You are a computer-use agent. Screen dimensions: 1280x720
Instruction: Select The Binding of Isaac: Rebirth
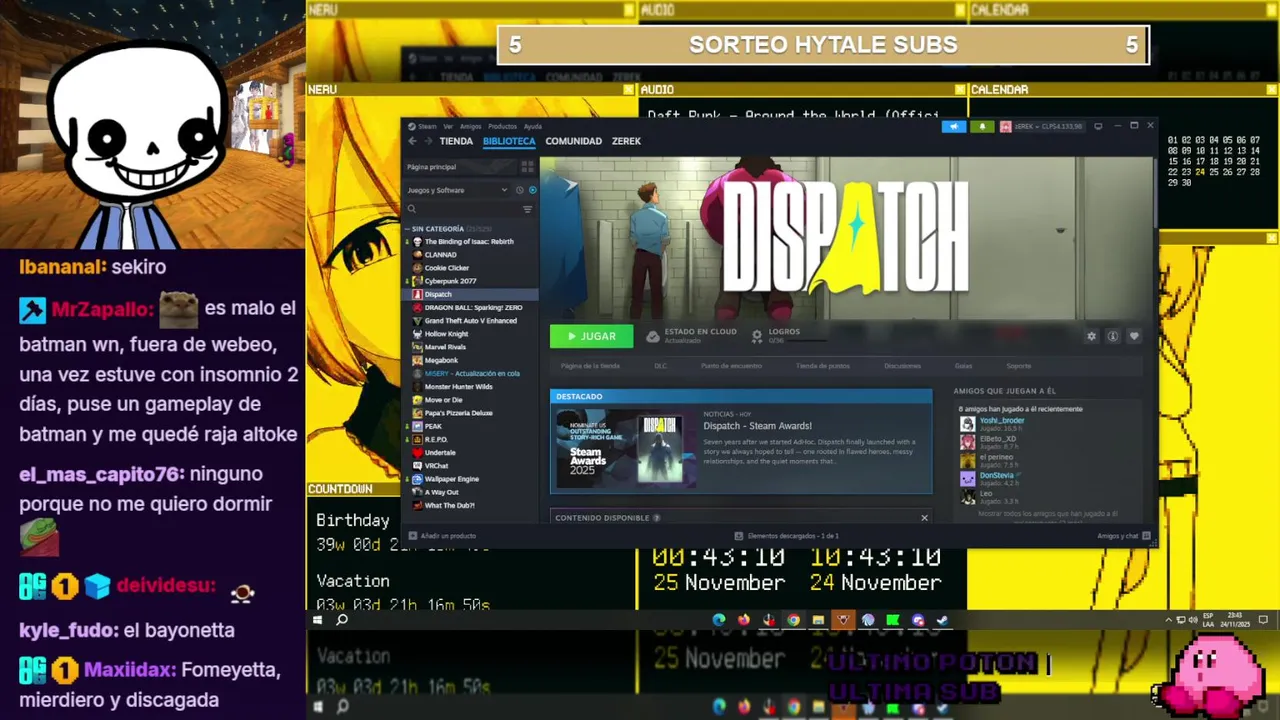point(469,242)
